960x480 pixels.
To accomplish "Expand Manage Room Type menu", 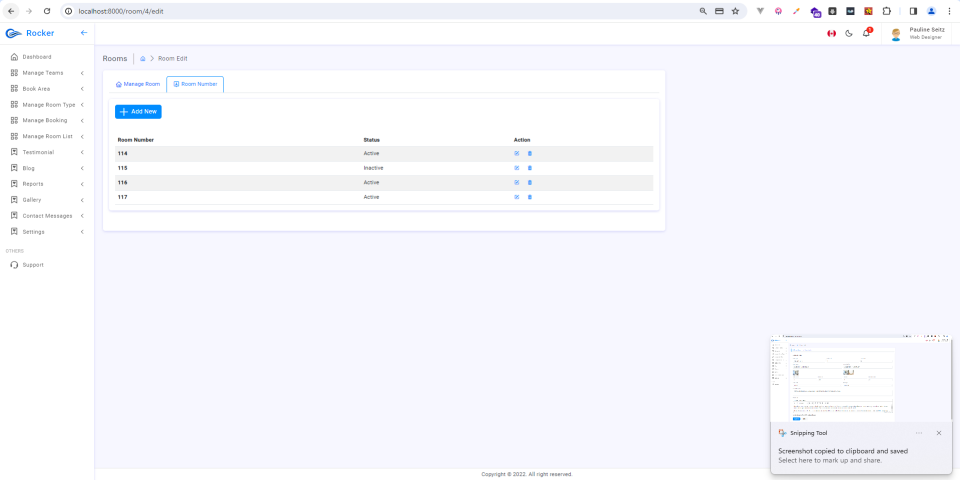I will click(47, 105).
